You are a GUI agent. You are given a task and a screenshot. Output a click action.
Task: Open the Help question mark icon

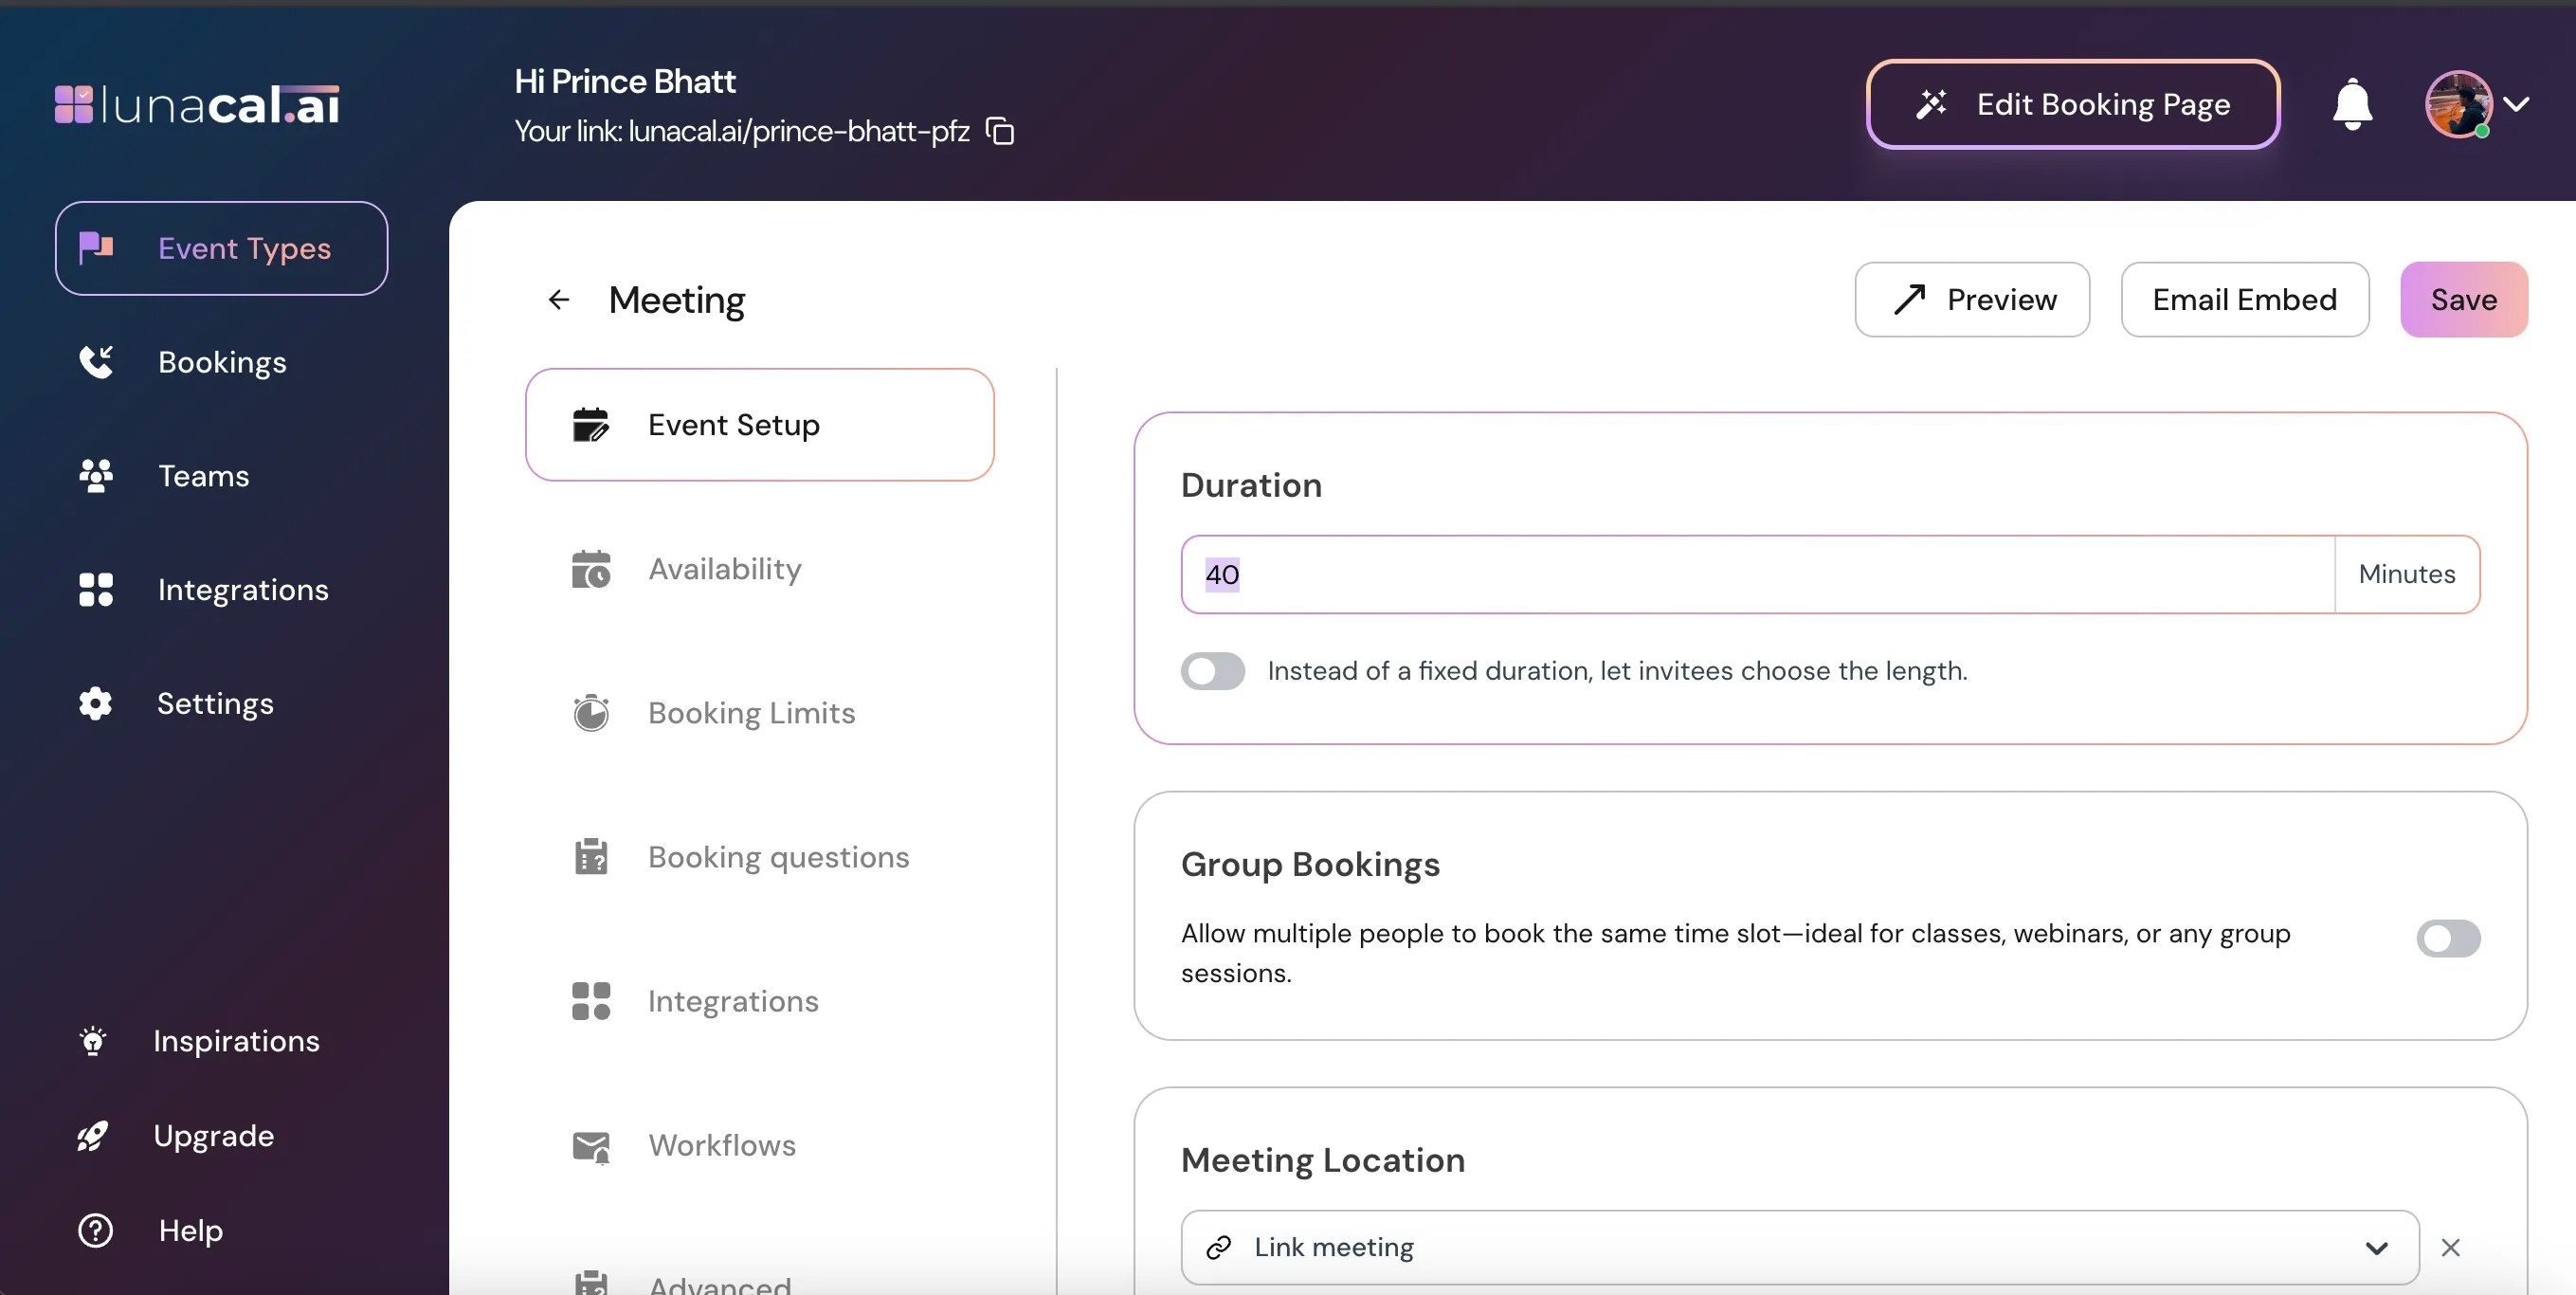click(96, 1230)
